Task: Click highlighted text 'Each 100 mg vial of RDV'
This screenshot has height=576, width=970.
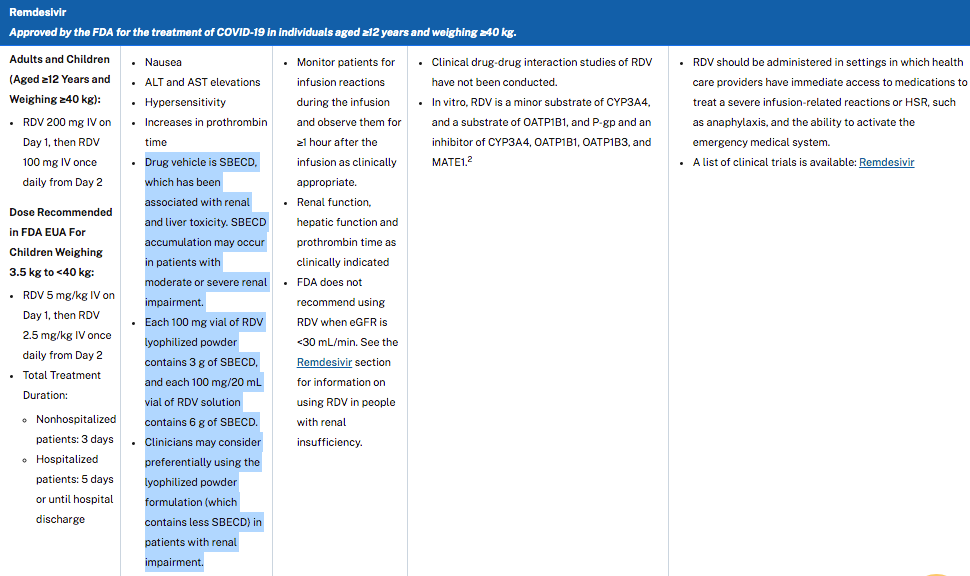Action: [x=204, y=322]
